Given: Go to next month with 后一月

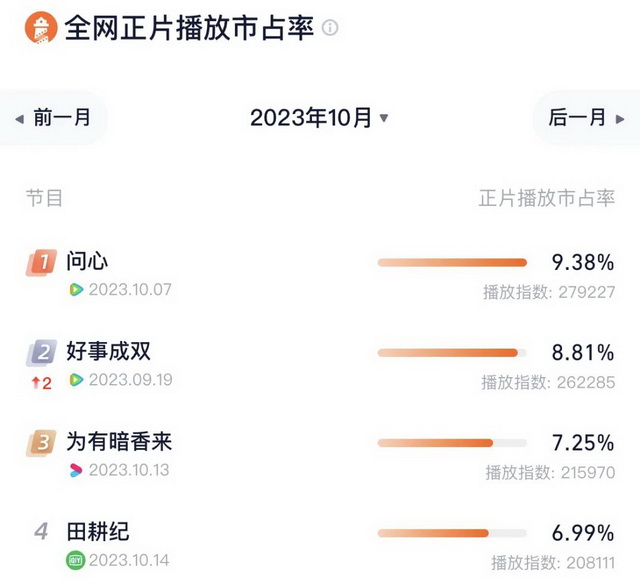Looking at the screenshot, I should pos(586,118).
